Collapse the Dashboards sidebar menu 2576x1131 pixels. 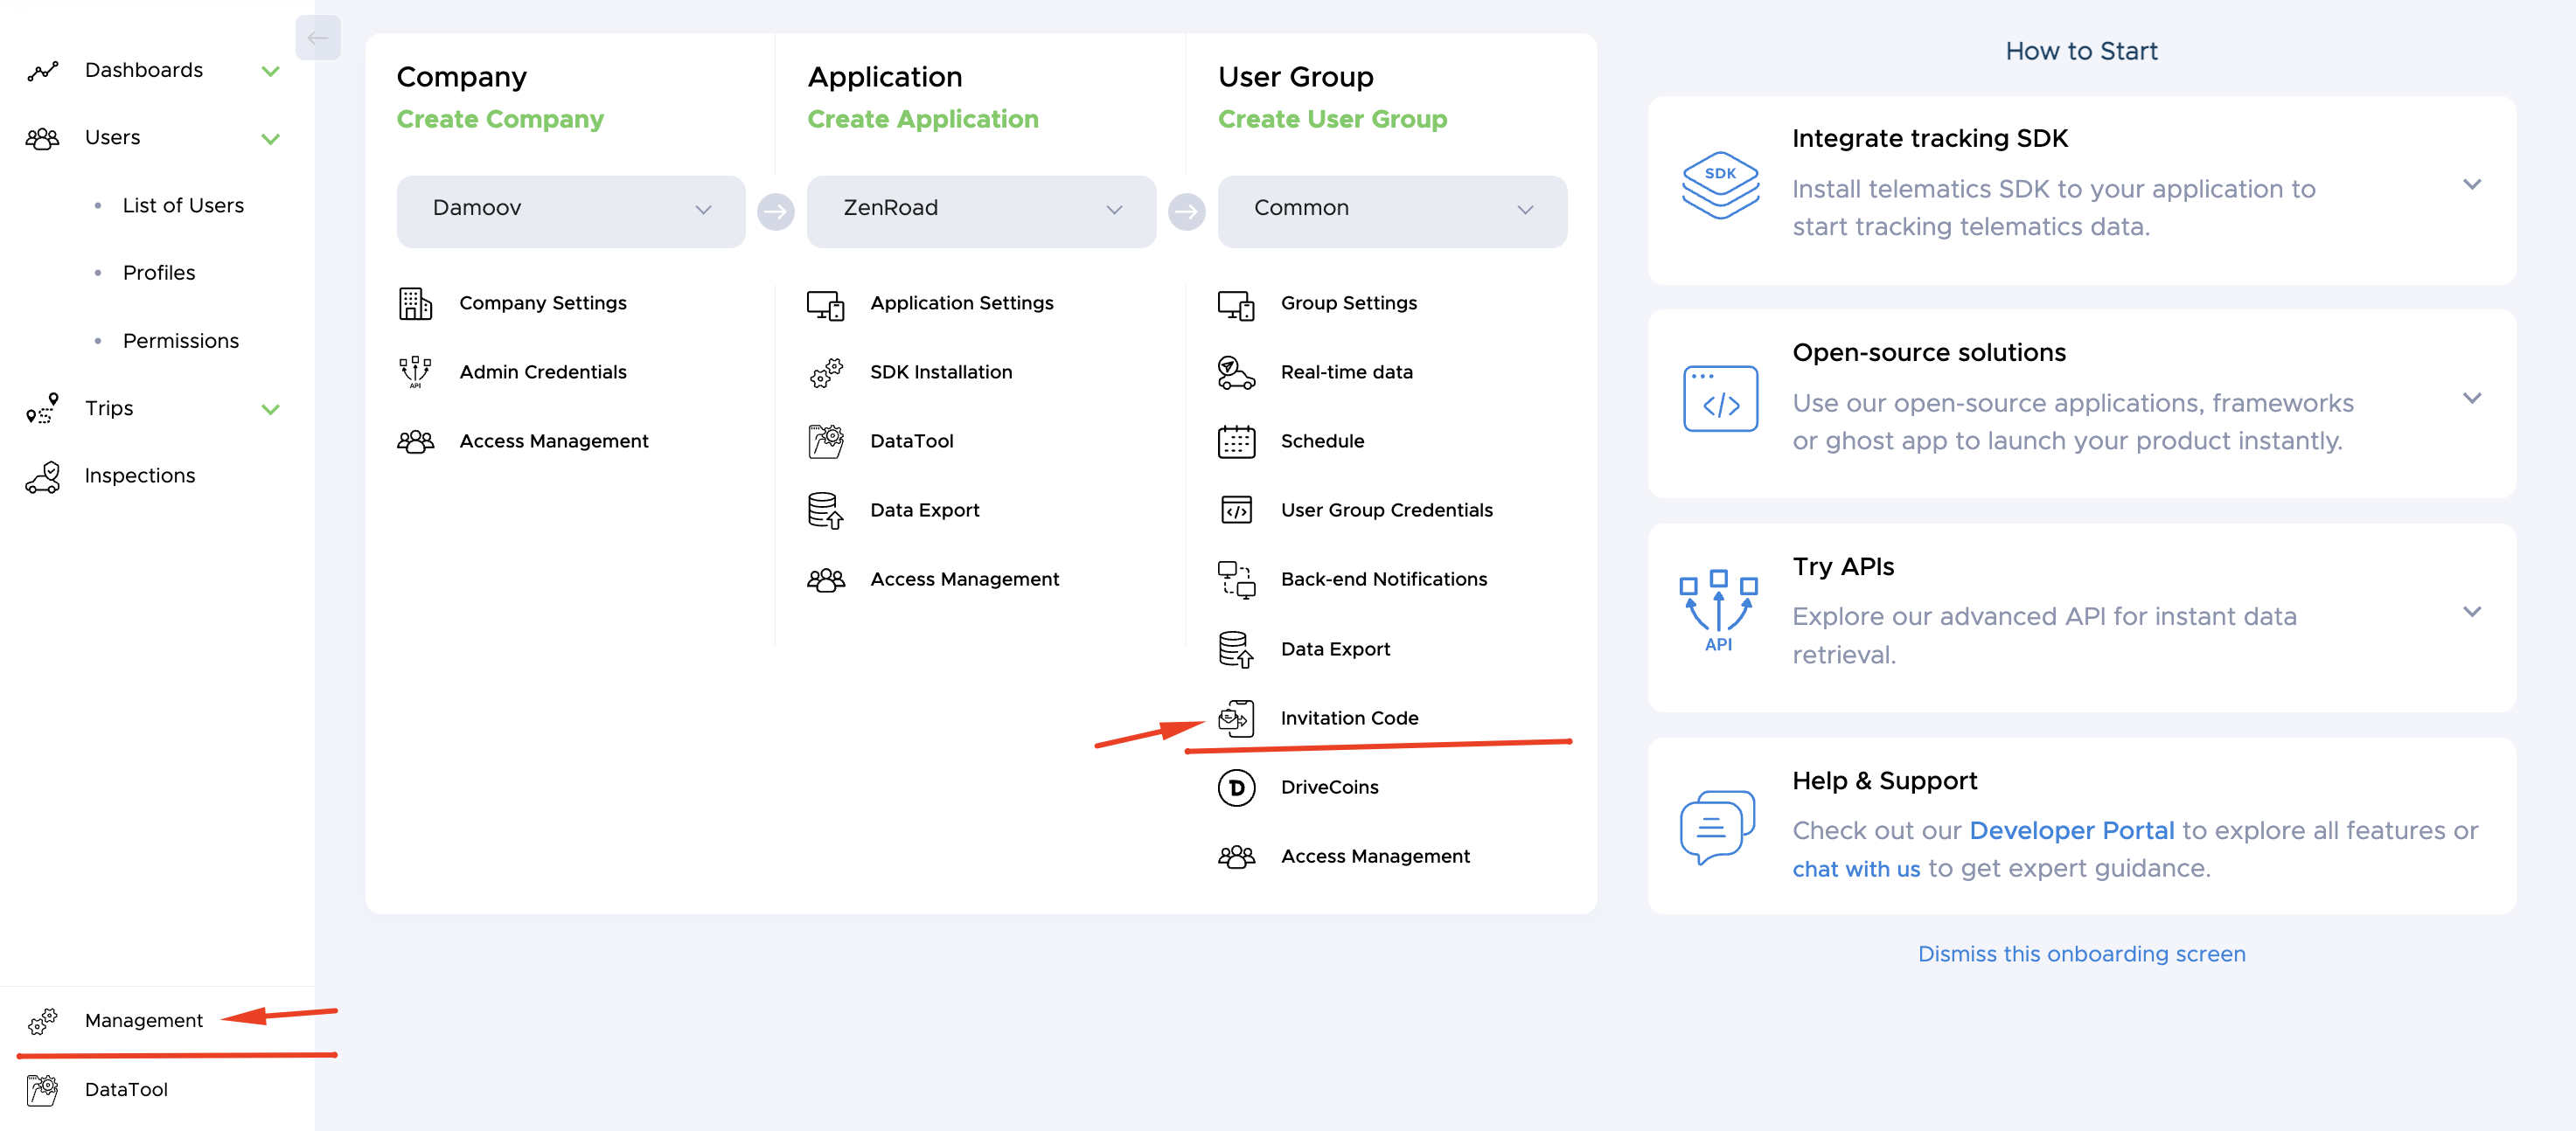click(270, 71)
